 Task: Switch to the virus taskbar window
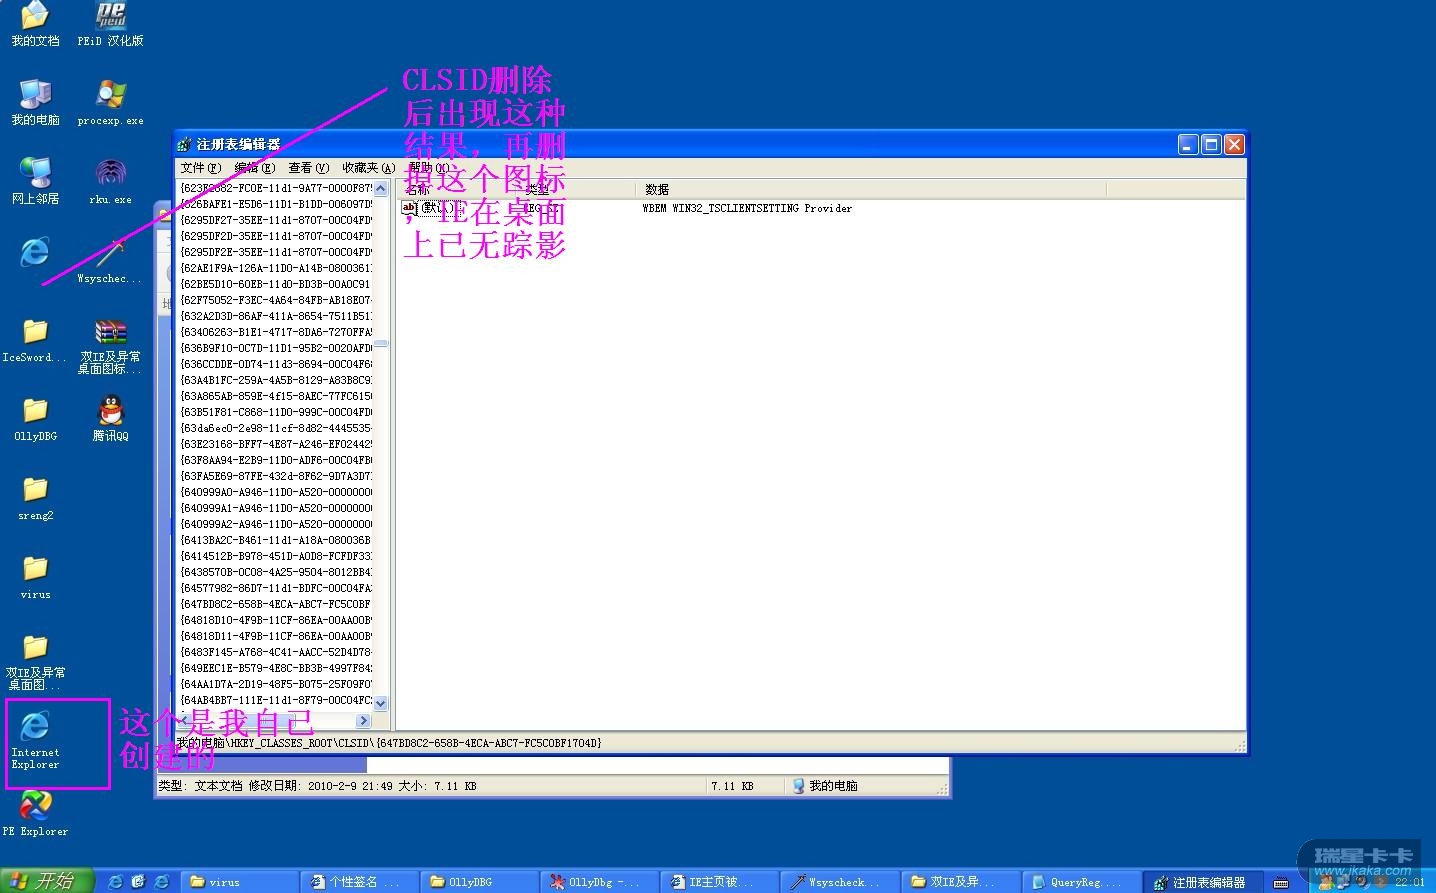point(240,881)
